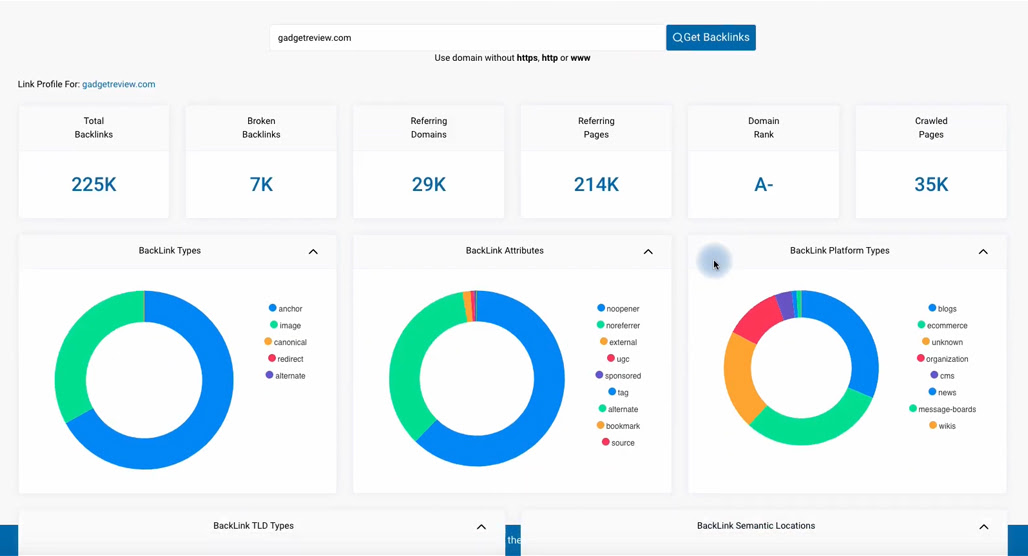
Task: Collapse the BackLink Attributes panel
Action: click(648, 252)
